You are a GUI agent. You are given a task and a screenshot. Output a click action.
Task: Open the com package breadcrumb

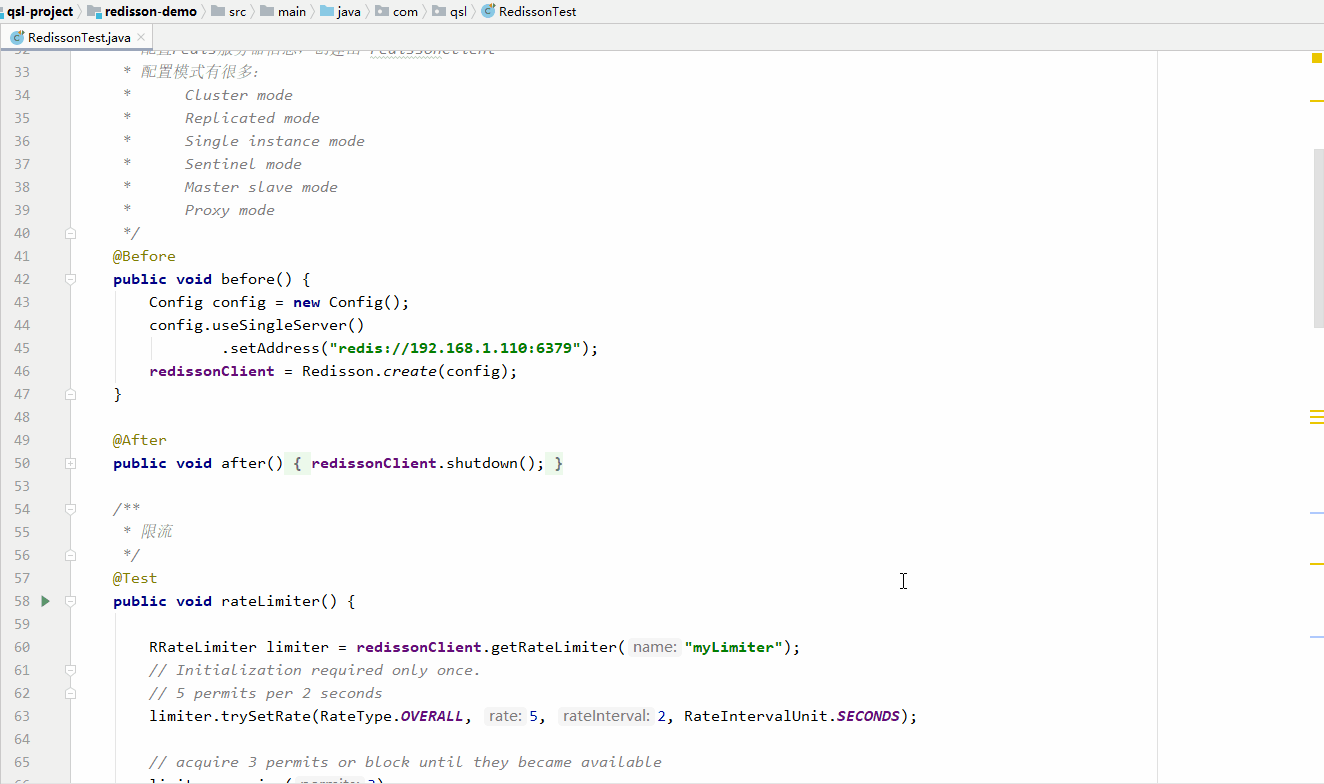click(x=397, y=12)
